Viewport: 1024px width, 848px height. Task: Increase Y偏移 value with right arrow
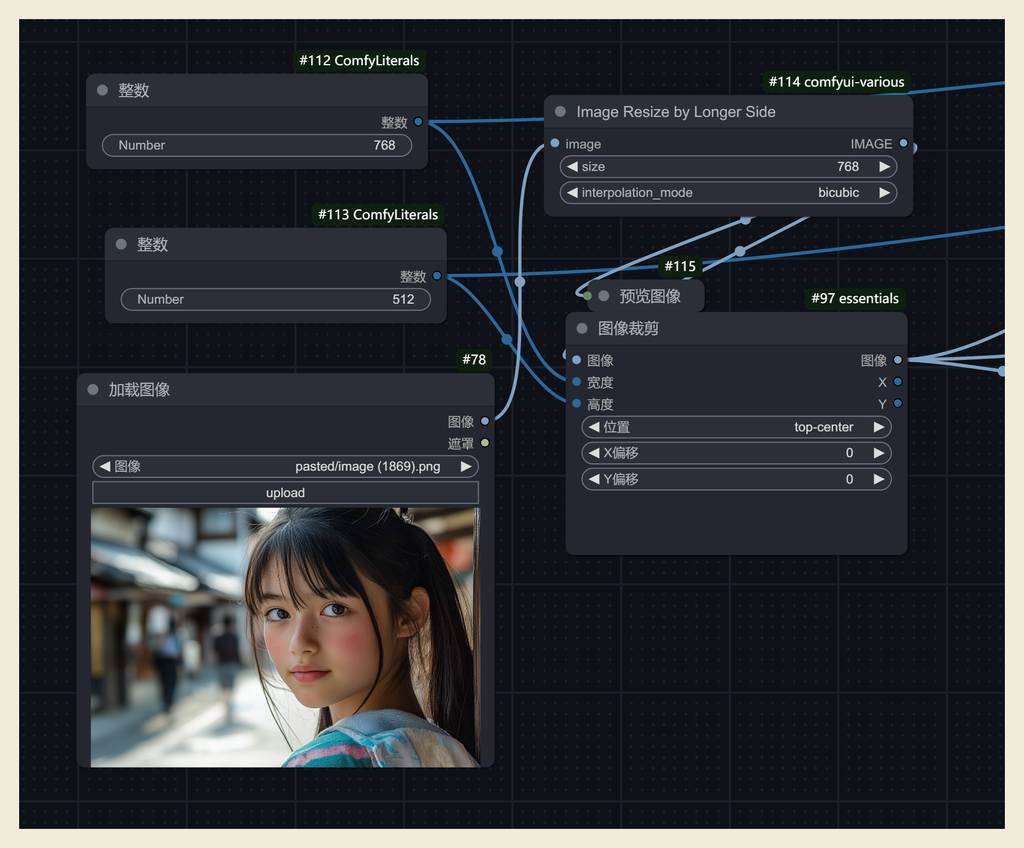[x=878, y=479]
